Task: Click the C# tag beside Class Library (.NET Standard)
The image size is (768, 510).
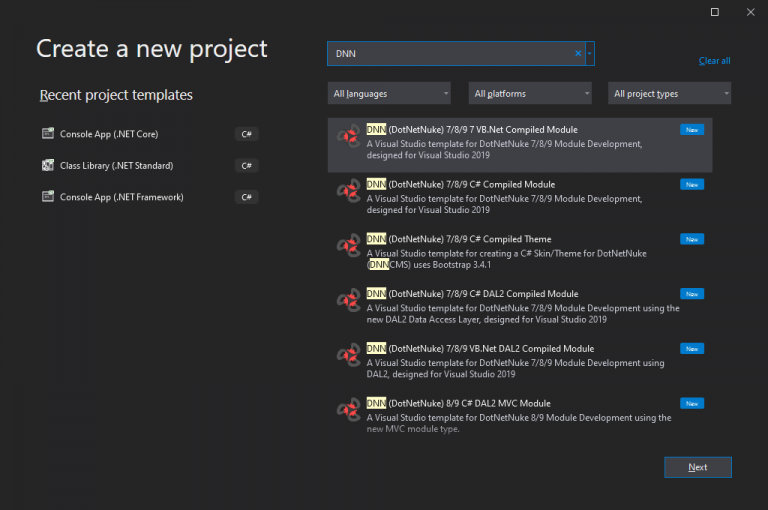Action: (x=246, y=166)
